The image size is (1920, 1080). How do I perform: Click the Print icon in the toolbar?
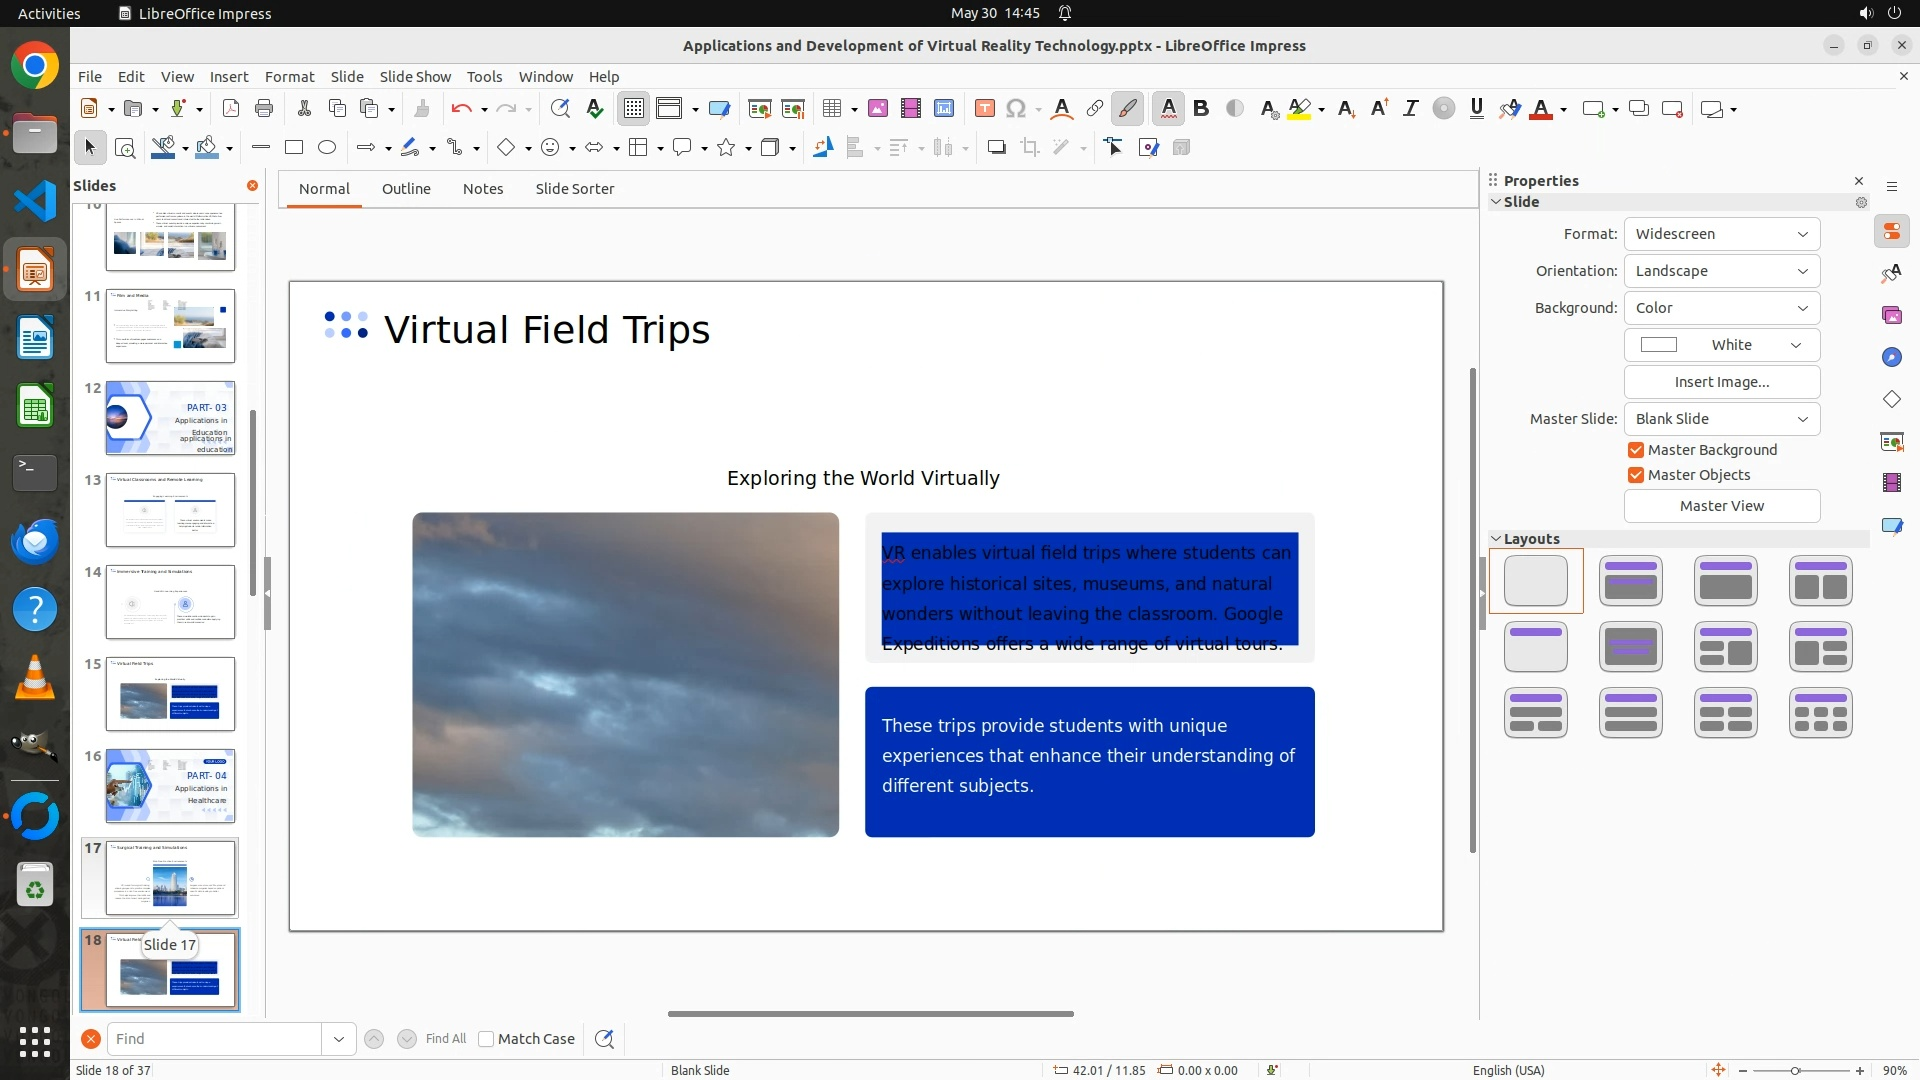click(x=264, y=109)
